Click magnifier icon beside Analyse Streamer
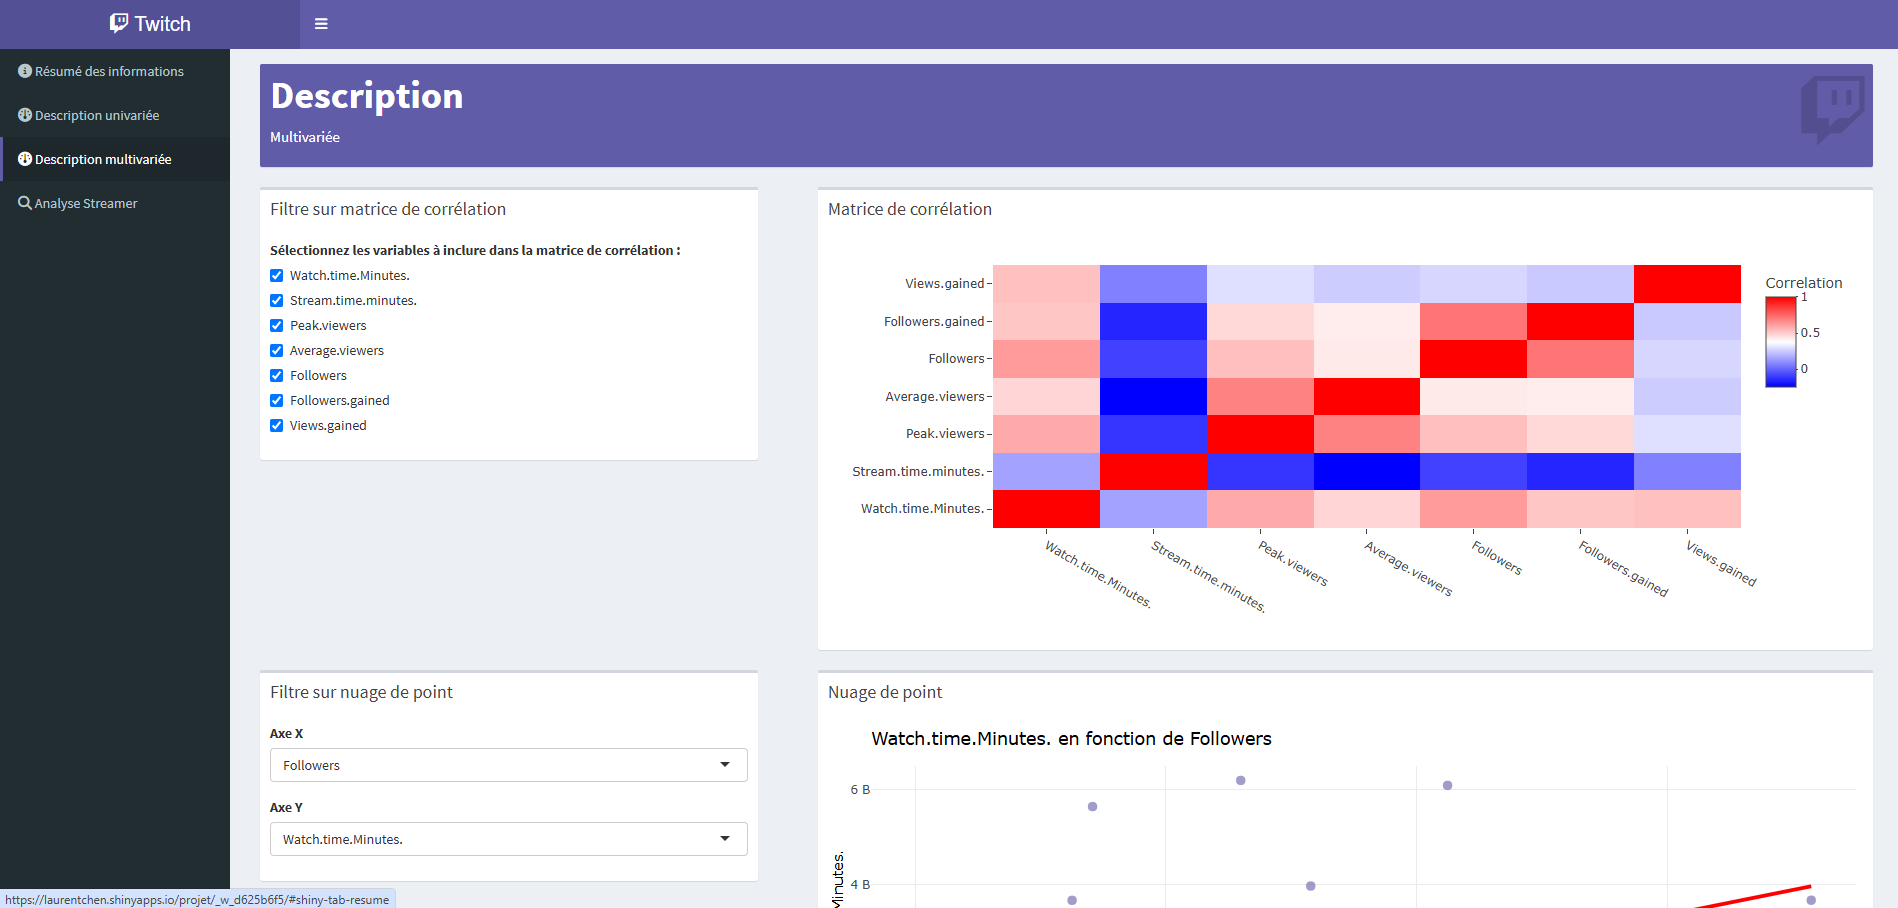1898x908 pixels. [25, 203]
